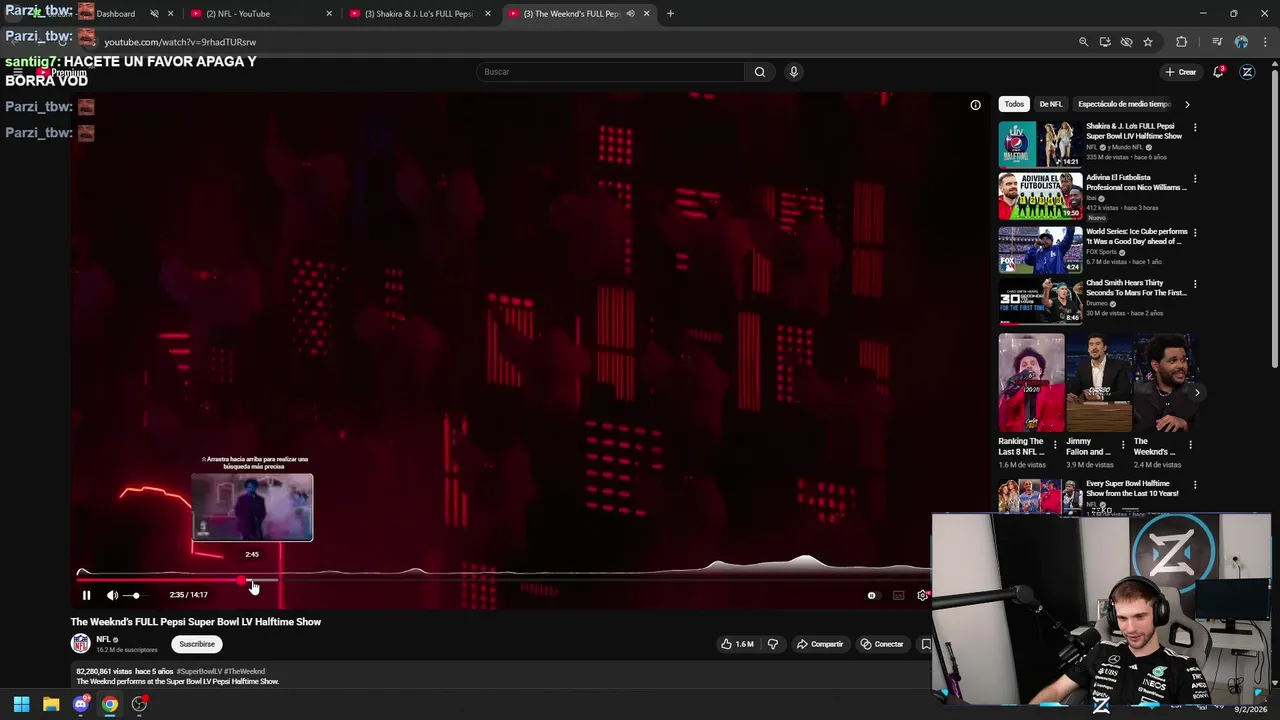Open options for The Weeknd's short

pyautogui.click(x=1190, y=445)
